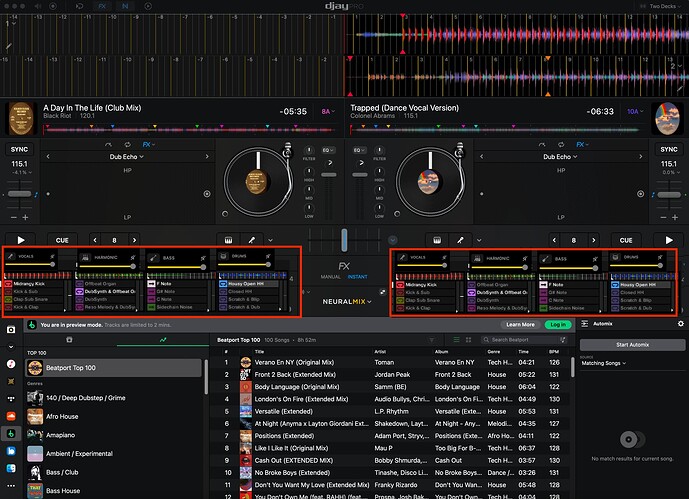Mute the Harmonic stem on the right deck
689x499 pixels.
pyautogui.click(x=525, y=258)
